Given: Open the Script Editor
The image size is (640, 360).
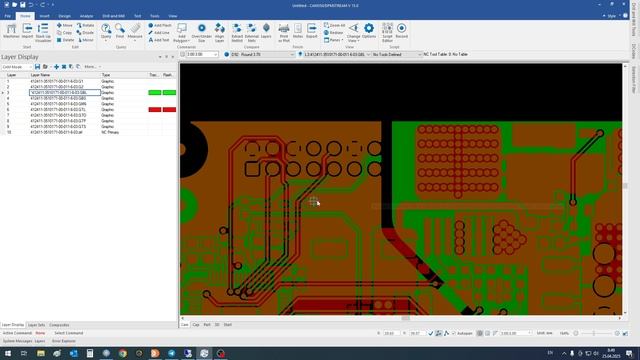Looking at the screenshot, I should click(387, 33).
